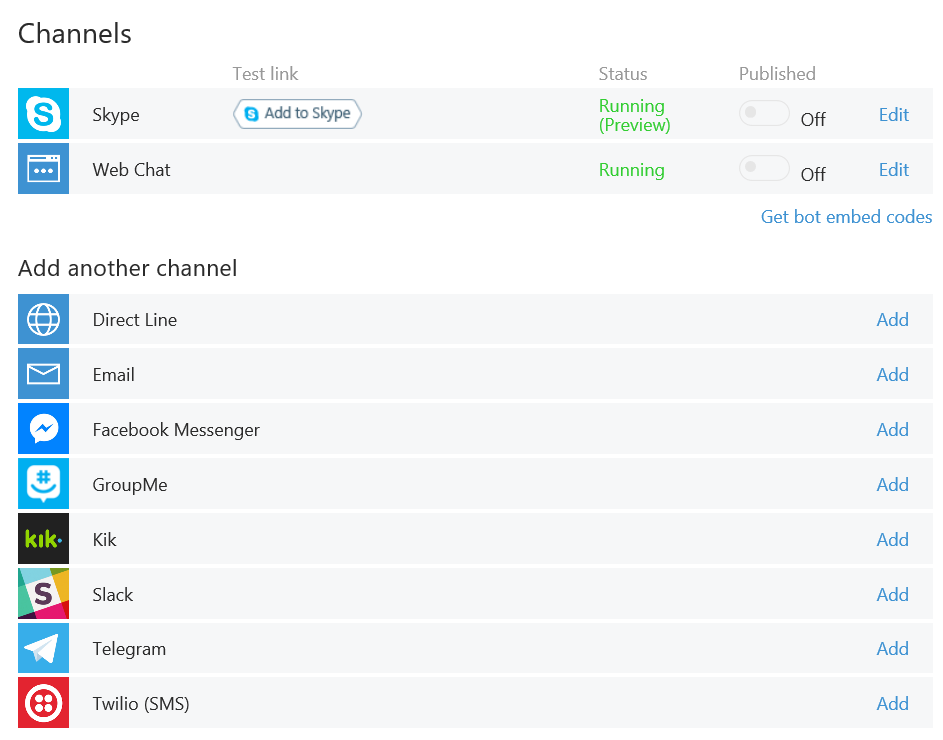Select the Telegram paper plane icon

click(x=43, y=648)
